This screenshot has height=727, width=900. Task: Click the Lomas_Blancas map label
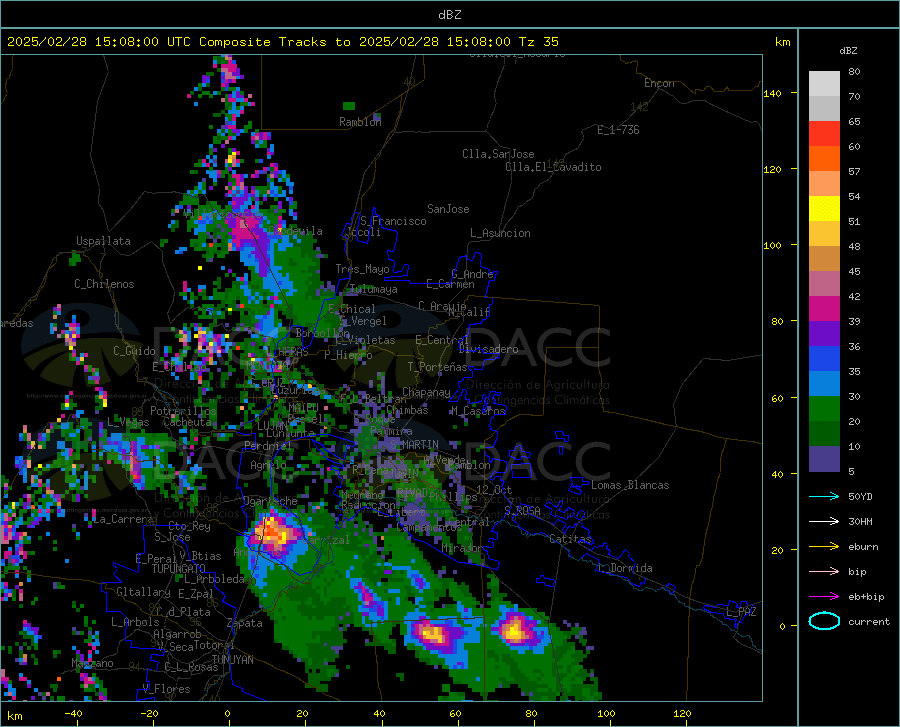[x=630, y=485]
